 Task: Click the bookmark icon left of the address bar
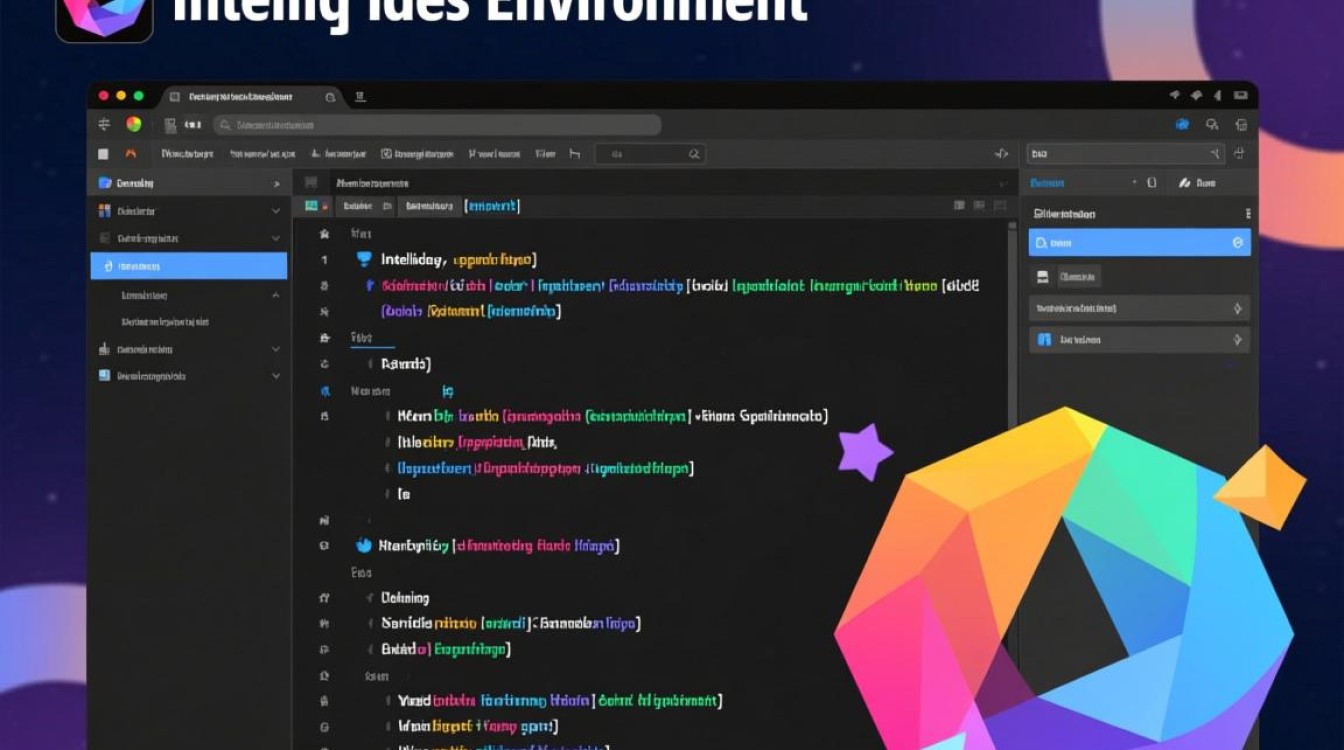point(171,124)
